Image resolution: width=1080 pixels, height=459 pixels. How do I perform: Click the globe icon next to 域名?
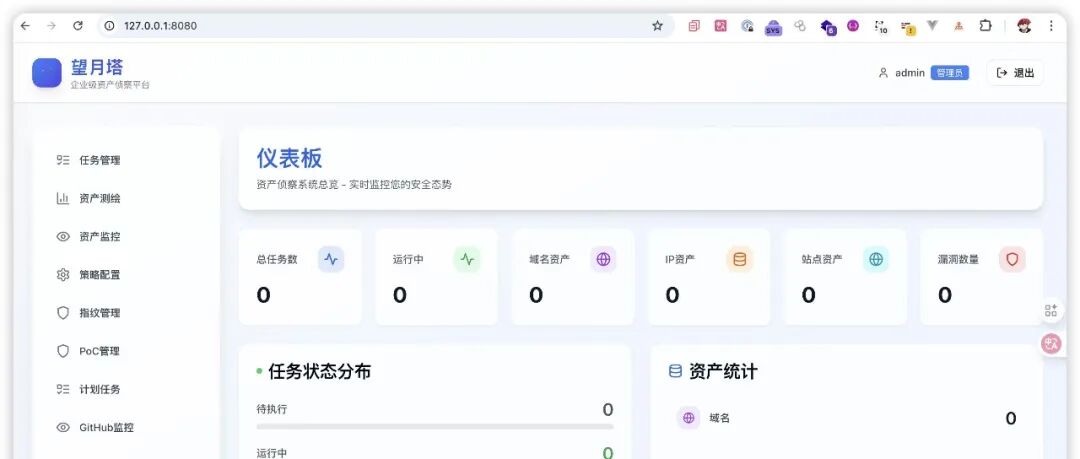tap(688, 418)
